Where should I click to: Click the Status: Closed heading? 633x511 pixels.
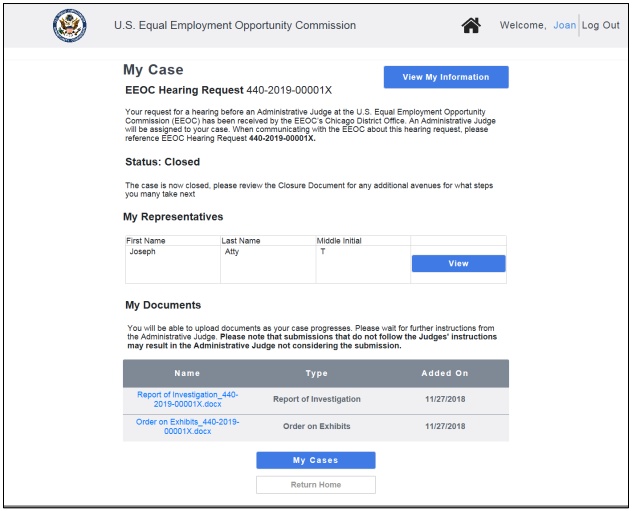point(162,162)
